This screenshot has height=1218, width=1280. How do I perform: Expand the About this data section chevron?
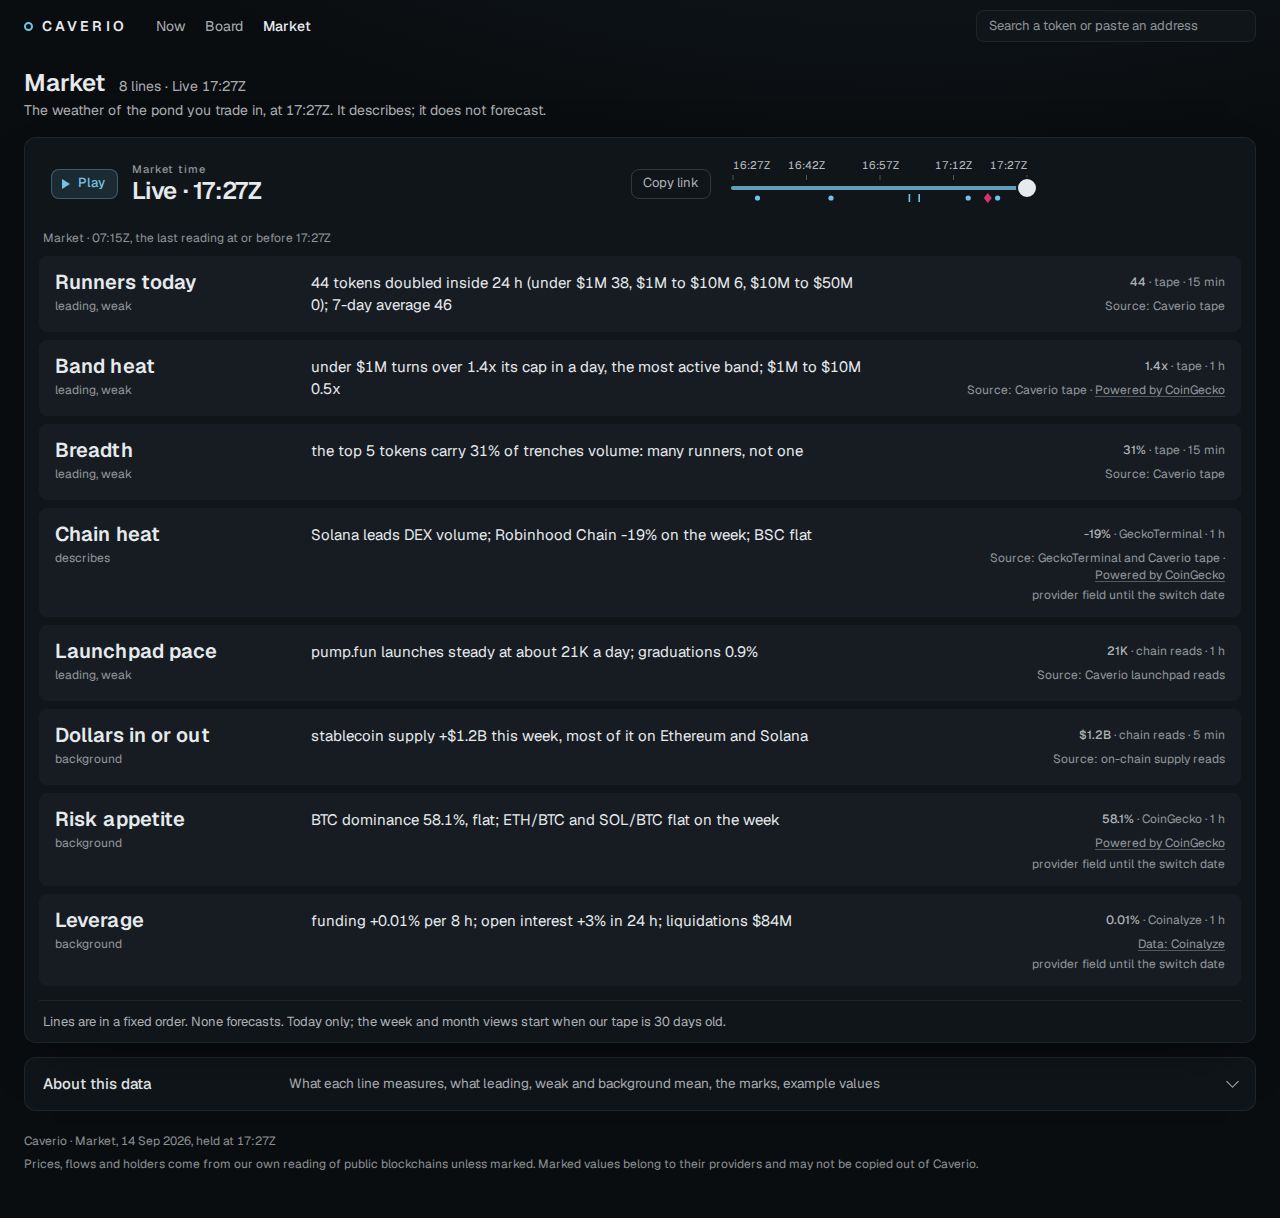pos(1232,1084)
